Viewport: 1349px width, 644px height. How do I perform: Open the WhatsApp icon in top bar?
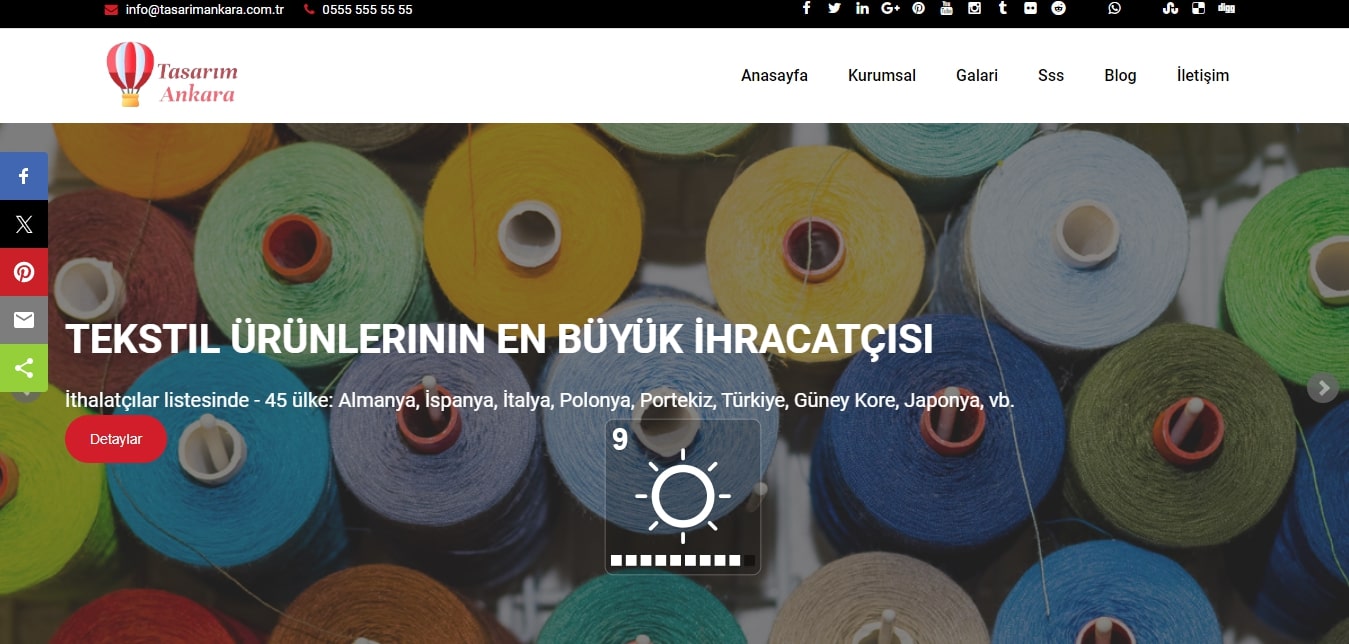(x=1114, y=9)
